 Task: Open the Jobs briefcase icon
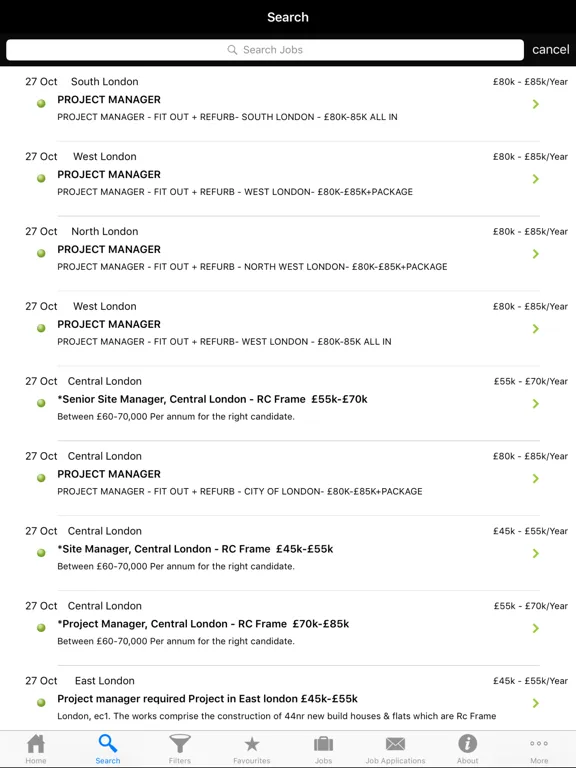(x=323, y=744)
